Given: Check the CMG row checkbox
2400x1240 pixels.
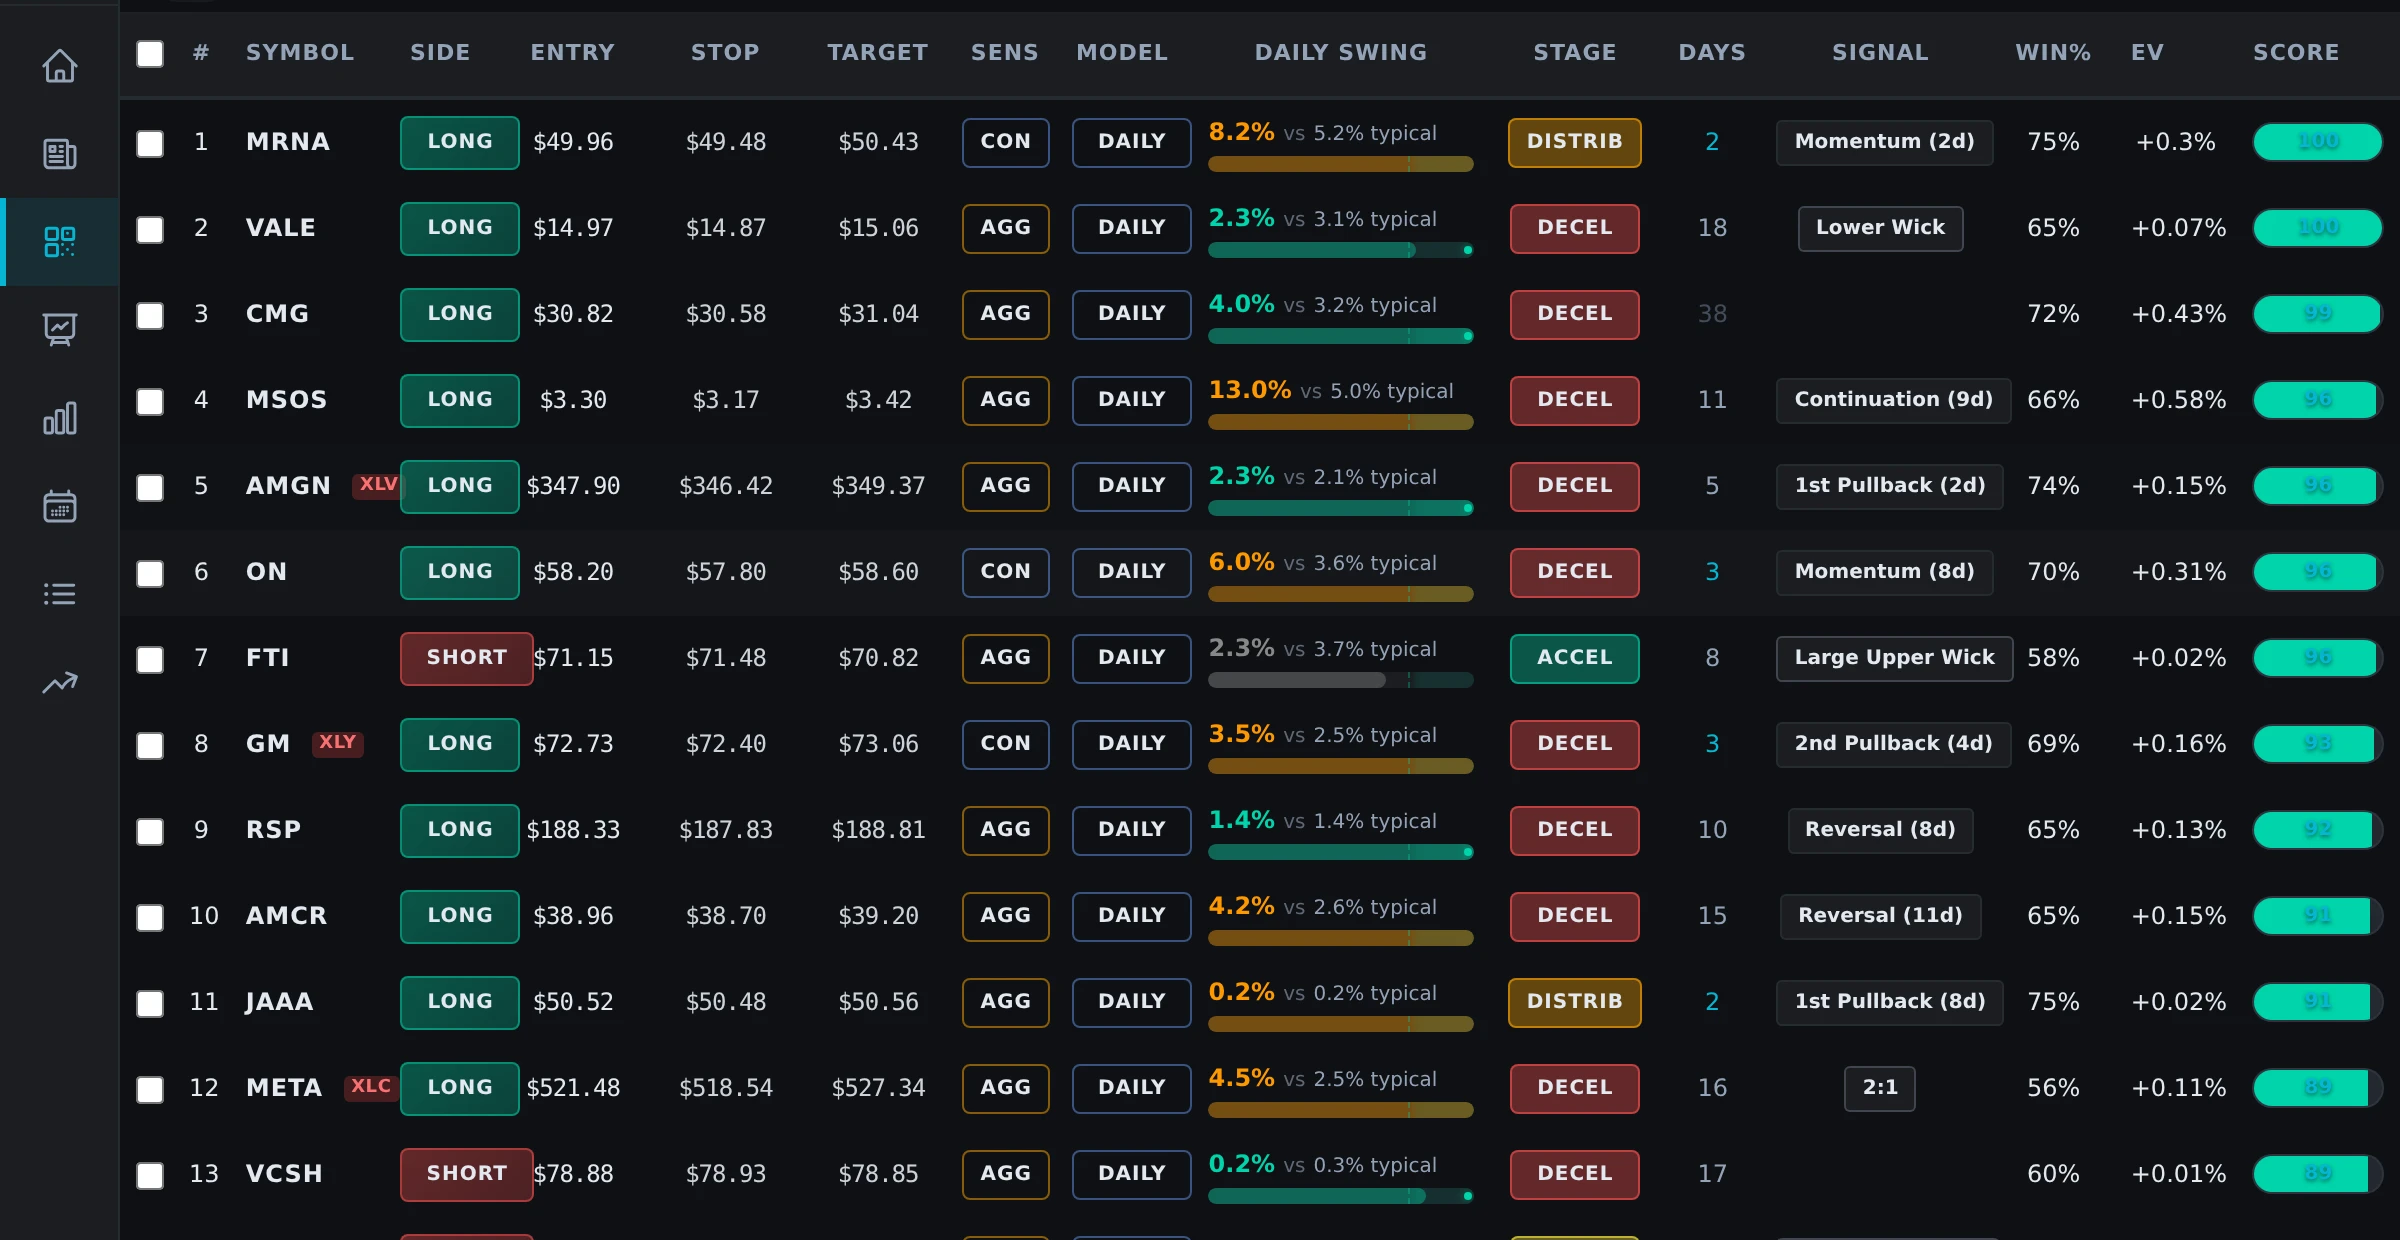Looking at the screenshot, I should (x=150, y=315).
